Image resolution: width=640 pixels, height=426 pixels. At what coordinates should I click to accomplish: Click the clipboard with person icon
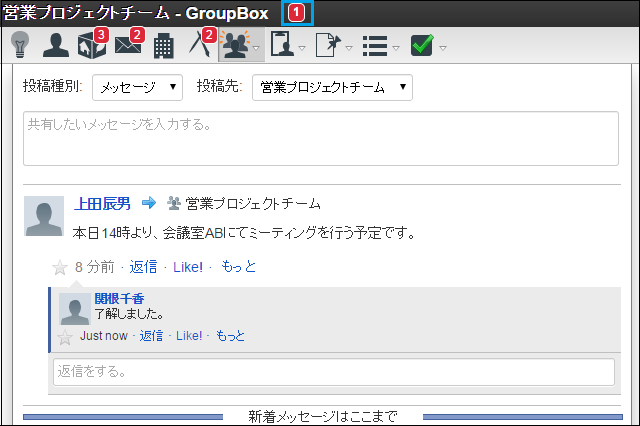[282, 44]
